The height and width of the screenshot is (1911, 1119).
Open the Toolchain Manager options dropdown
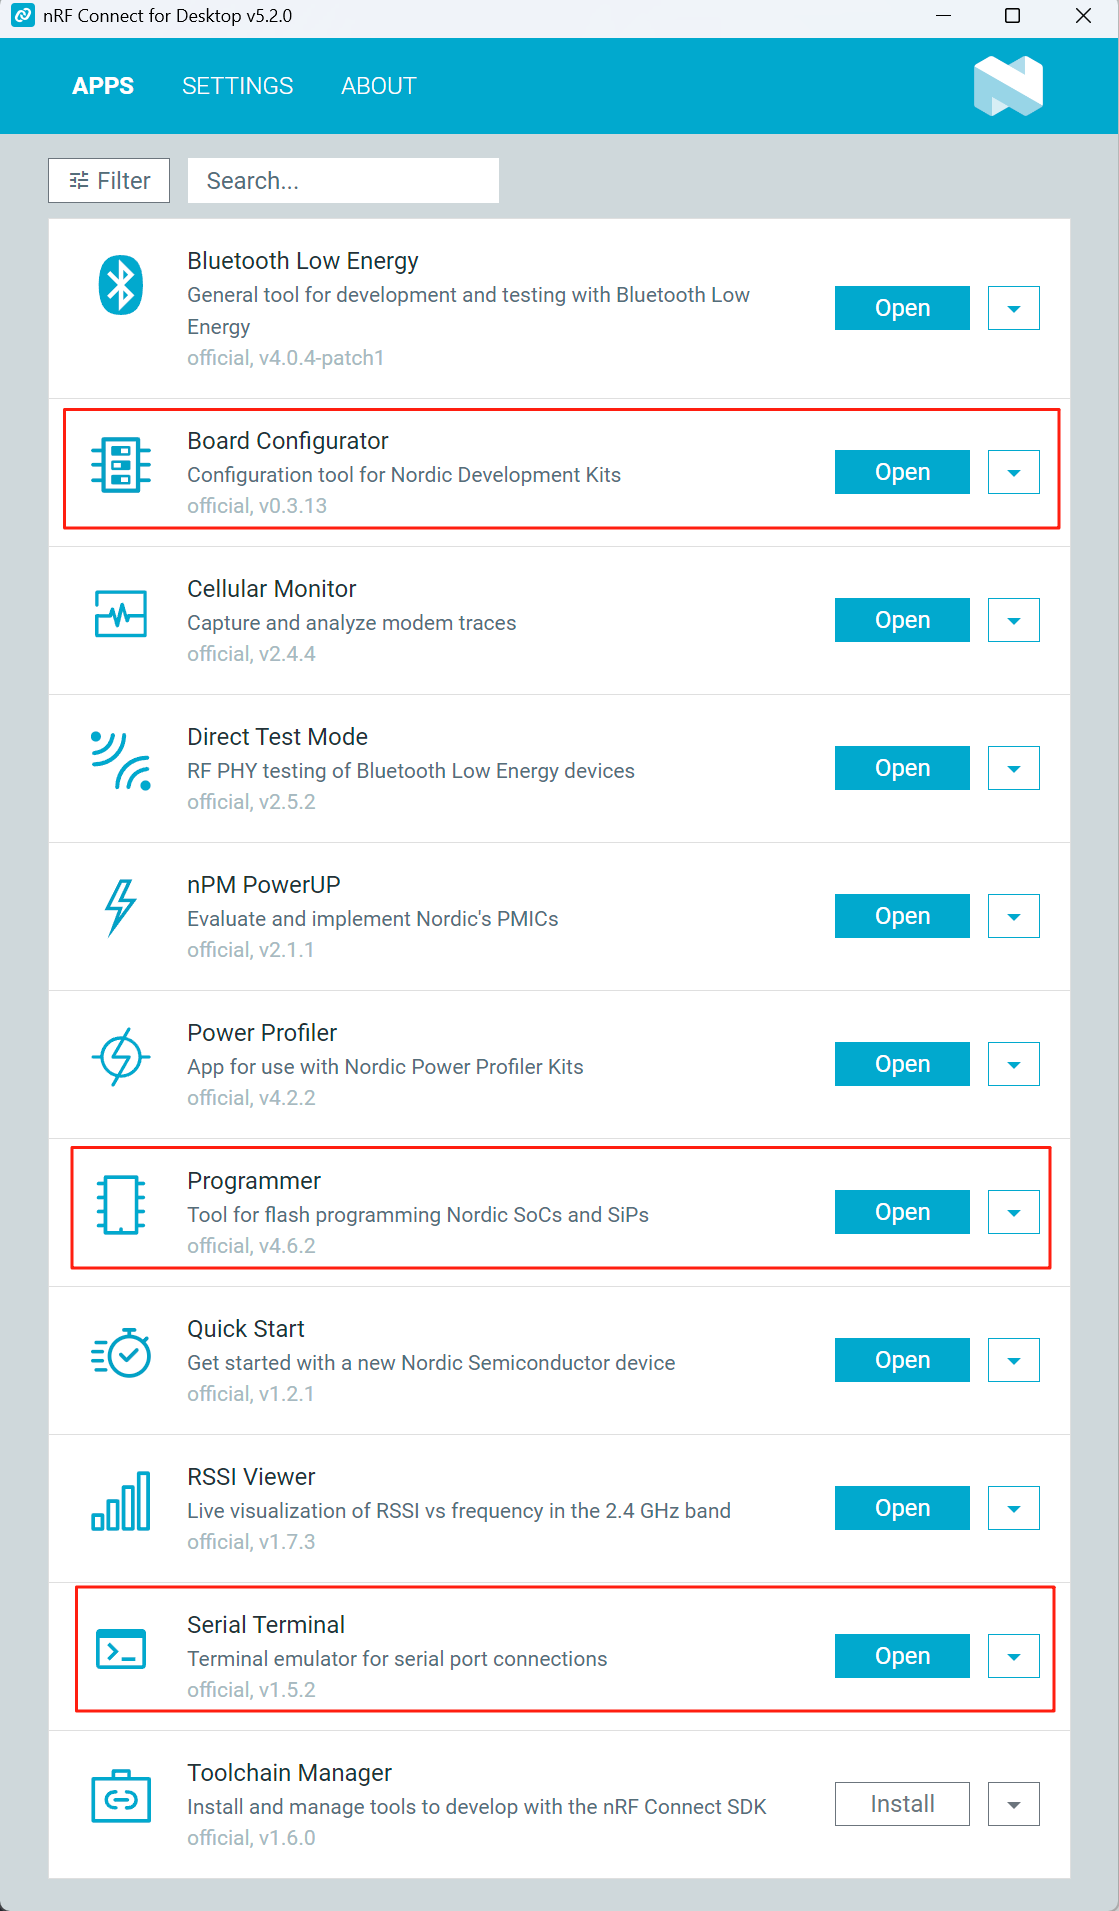1014,1804
